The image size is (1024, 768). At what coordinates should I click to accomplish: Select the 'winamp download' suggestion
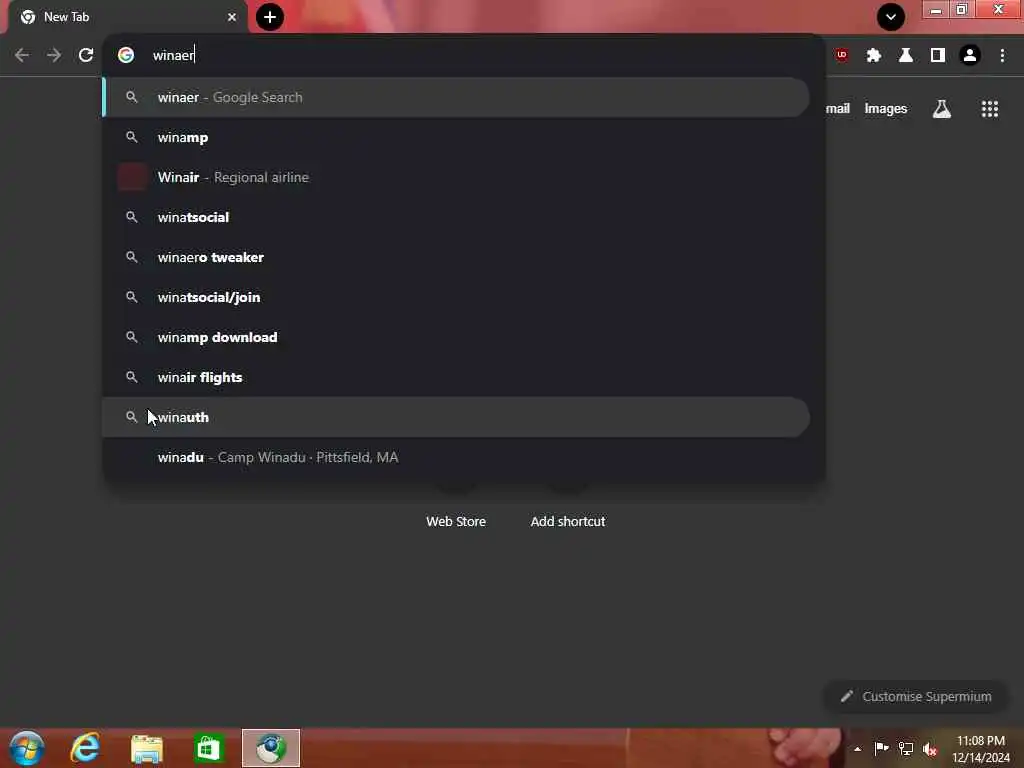click(x=456, y=337)
